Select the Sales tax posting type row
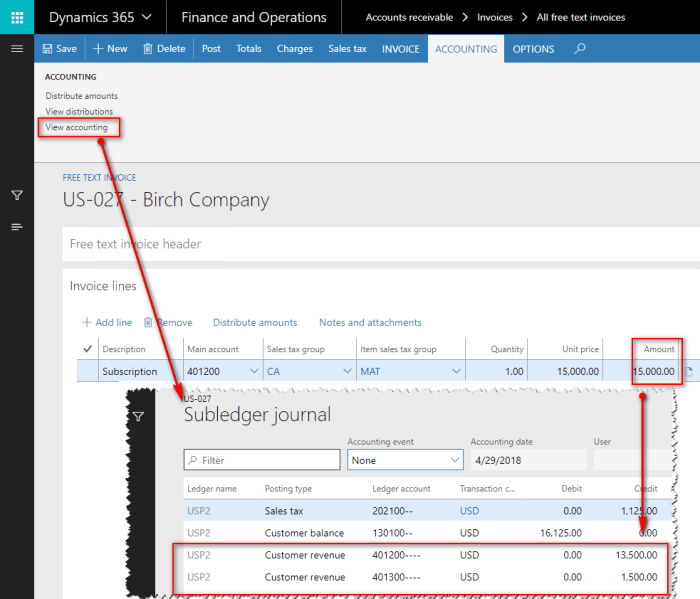 427,511
